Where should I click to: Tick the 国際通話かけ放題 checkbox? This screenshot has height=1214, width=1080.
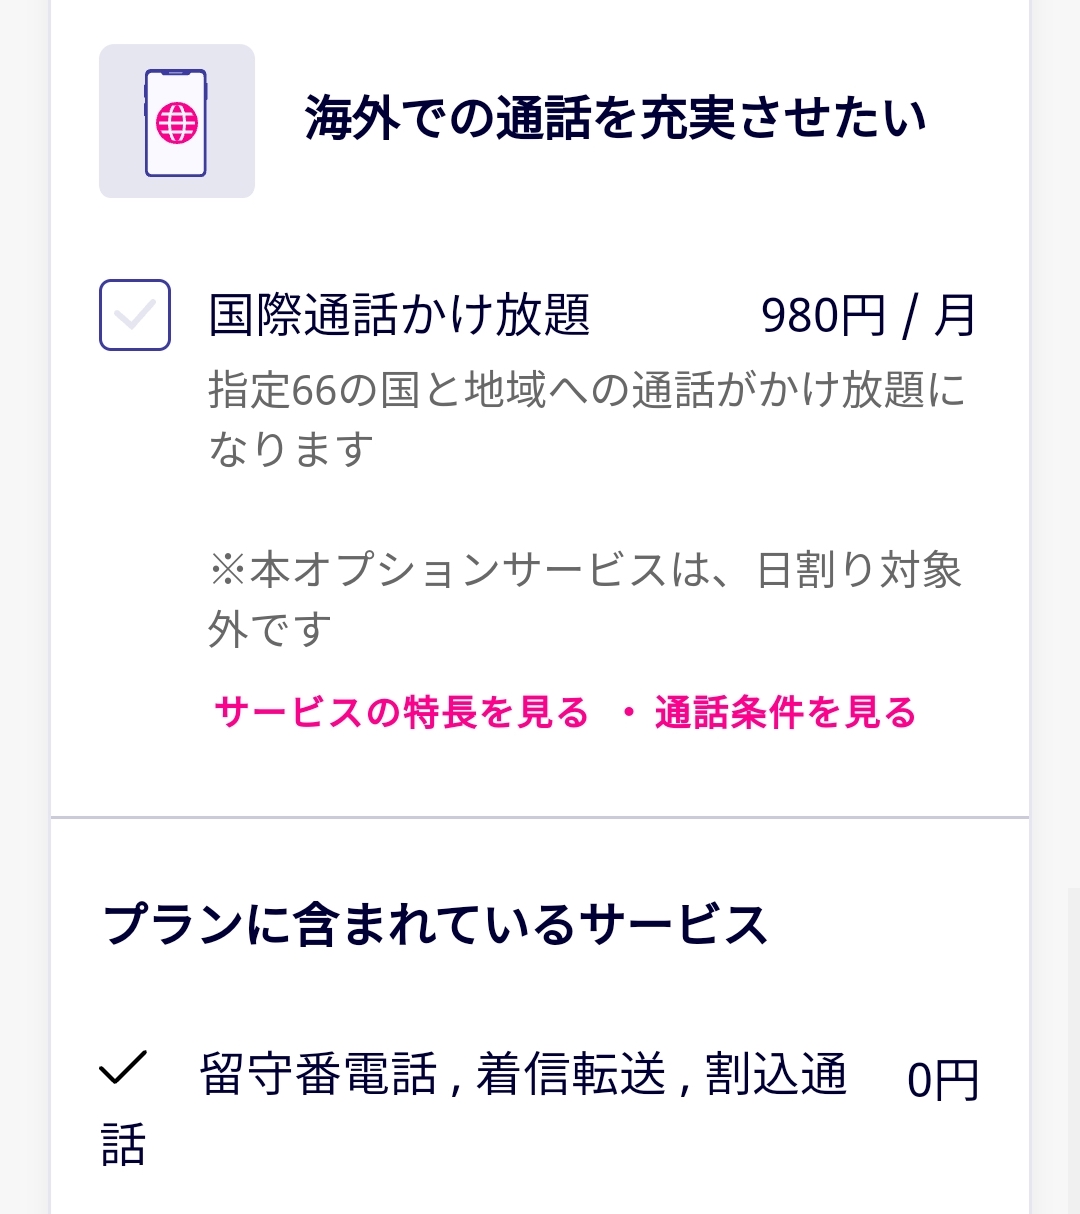point(135,315)
